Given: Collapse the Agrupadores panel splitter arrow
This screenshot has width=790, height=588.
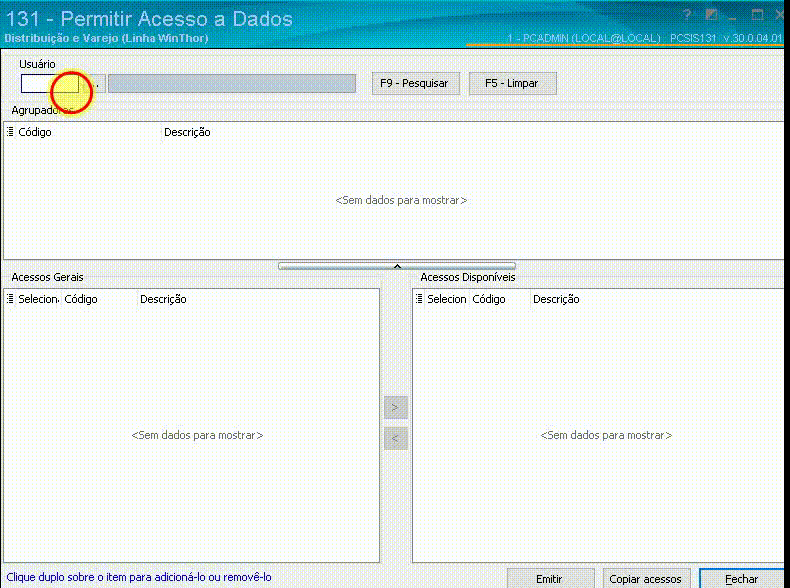Looking at the screenshot, I should pos(397,266).
